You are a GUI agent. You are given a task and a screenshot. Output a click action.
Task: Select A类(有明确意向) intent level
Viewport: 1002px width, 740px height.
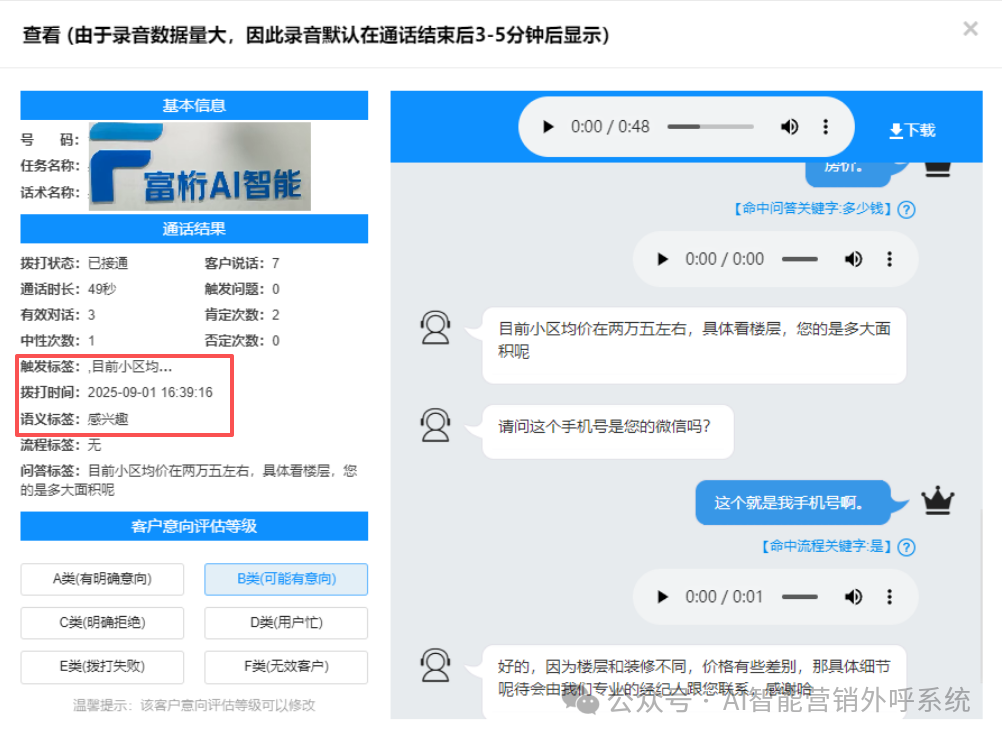(x=102, y=579)
